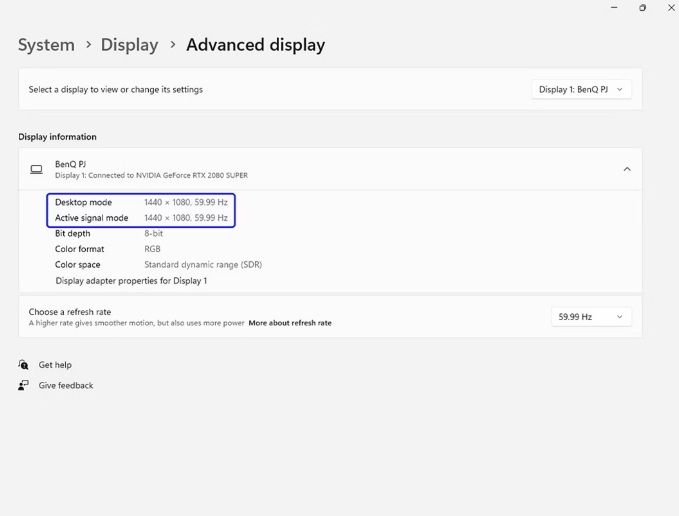
Task: Click the BenQ PJ monitor icon
Action: click(x=36, y=170)
